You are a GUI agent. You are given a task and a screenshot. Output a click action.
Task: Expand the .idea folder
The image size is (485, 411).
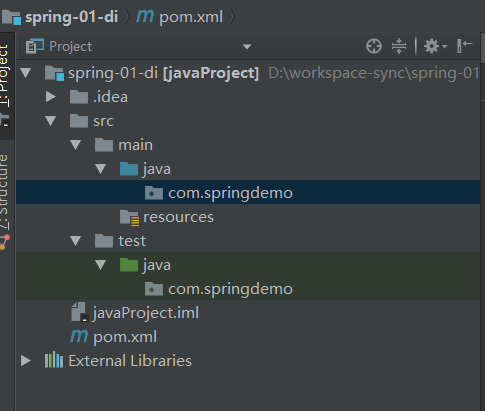[51, 97]
